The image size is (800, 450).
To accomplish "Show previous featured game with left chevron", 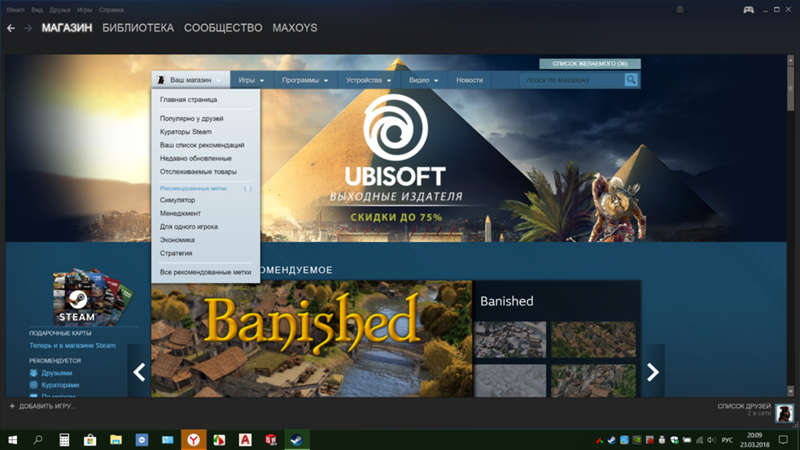I will (139, 372).
